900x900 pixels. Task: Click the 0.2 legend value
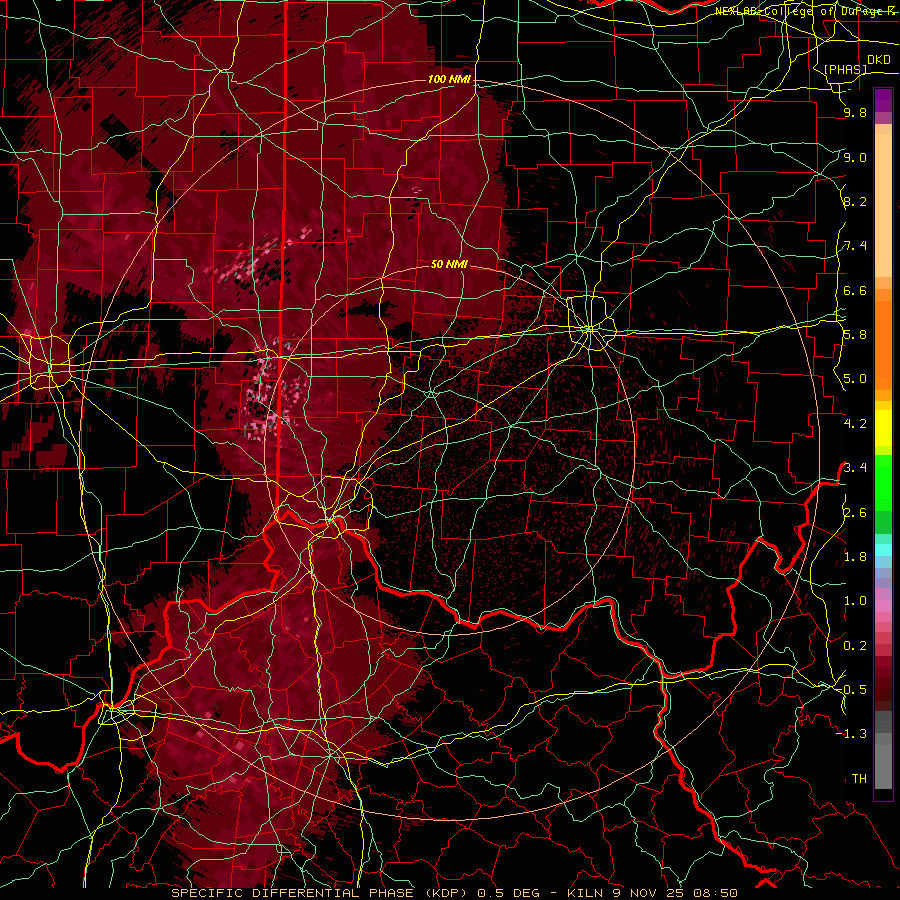coord(855,645)
